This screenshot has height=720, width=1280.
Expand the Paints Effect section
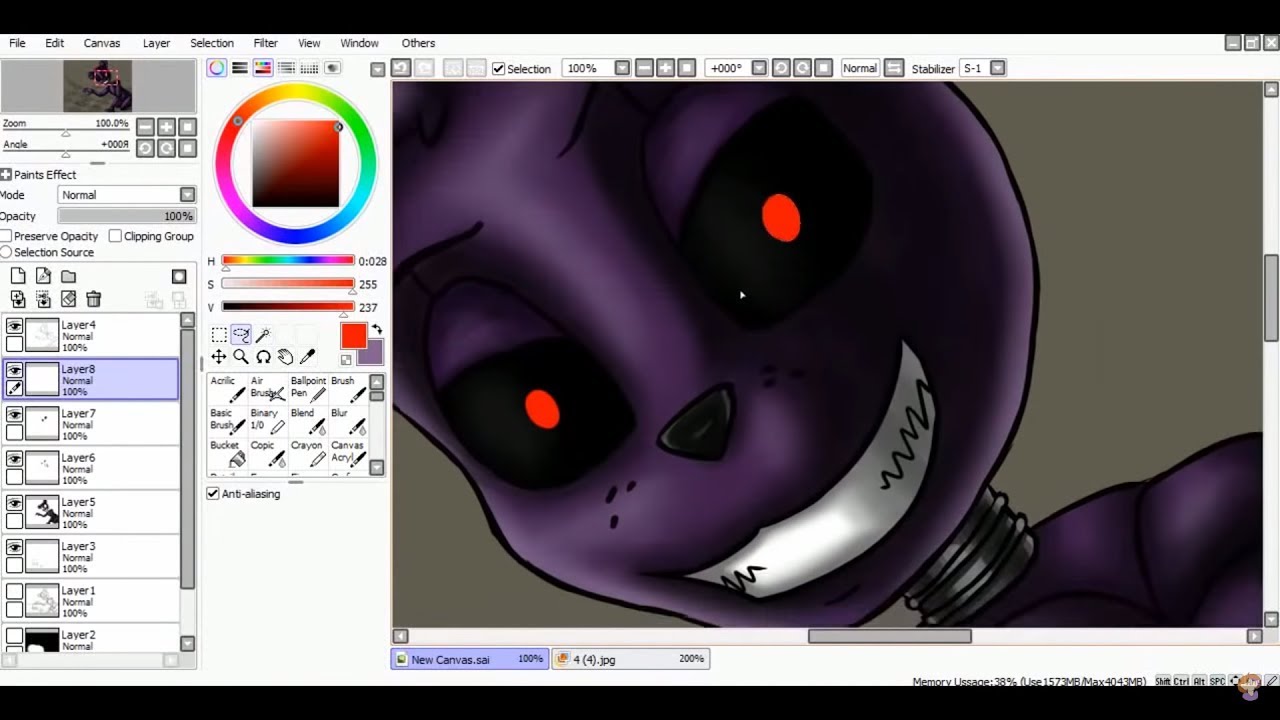coord(6,175)
